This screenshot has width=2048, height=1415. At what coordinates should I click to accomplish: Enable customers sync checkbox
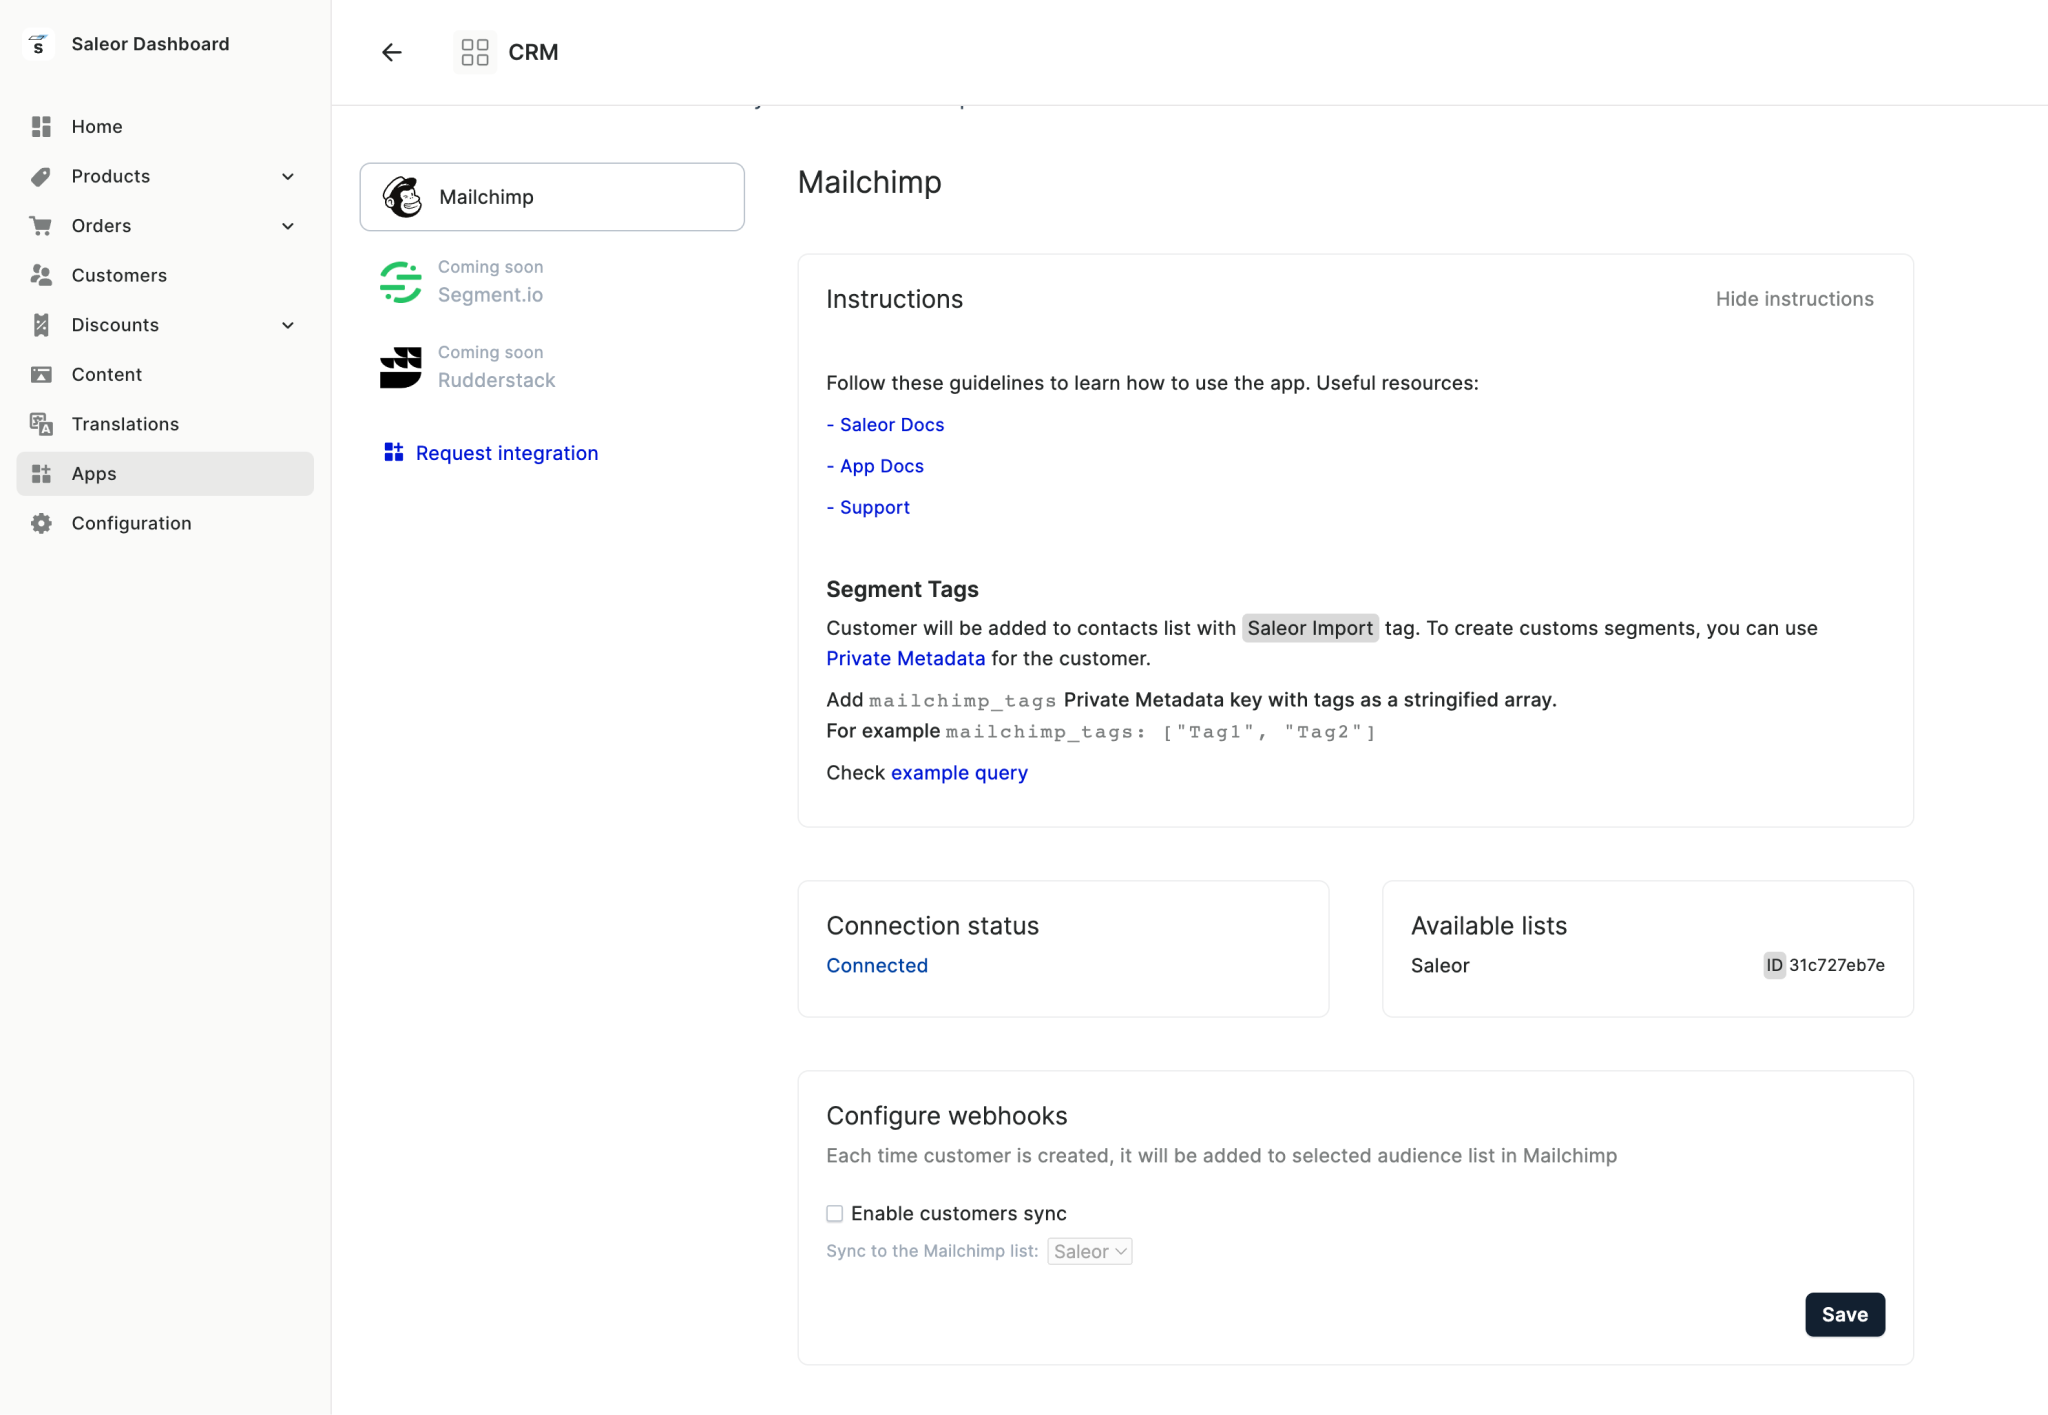(x=834, y=1213)
